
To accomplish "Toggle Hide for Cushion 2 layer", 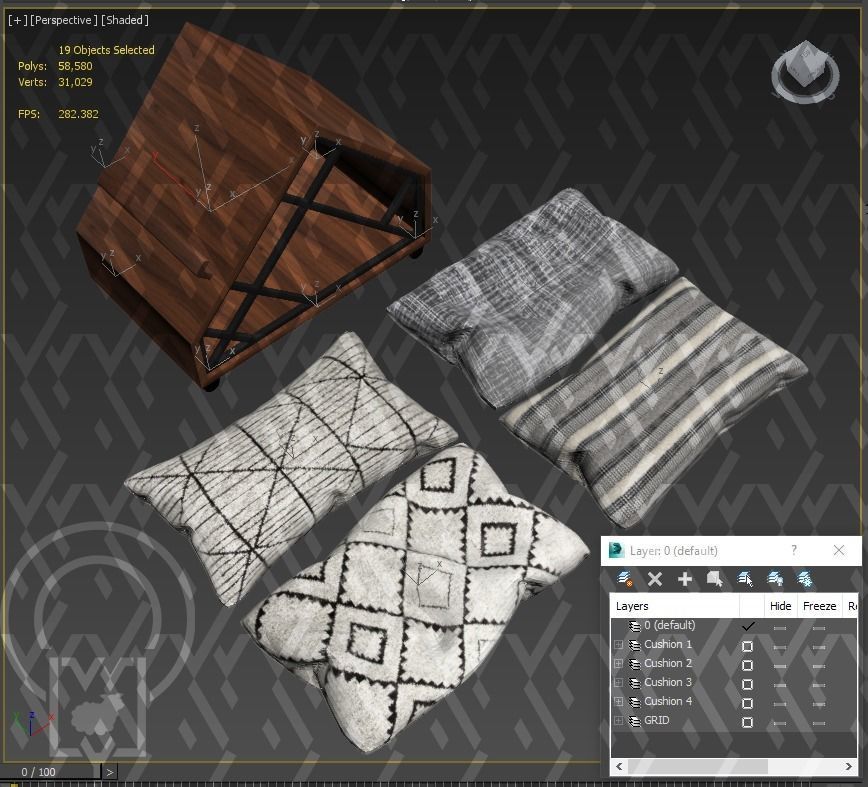I will click(x=780, y=666).
